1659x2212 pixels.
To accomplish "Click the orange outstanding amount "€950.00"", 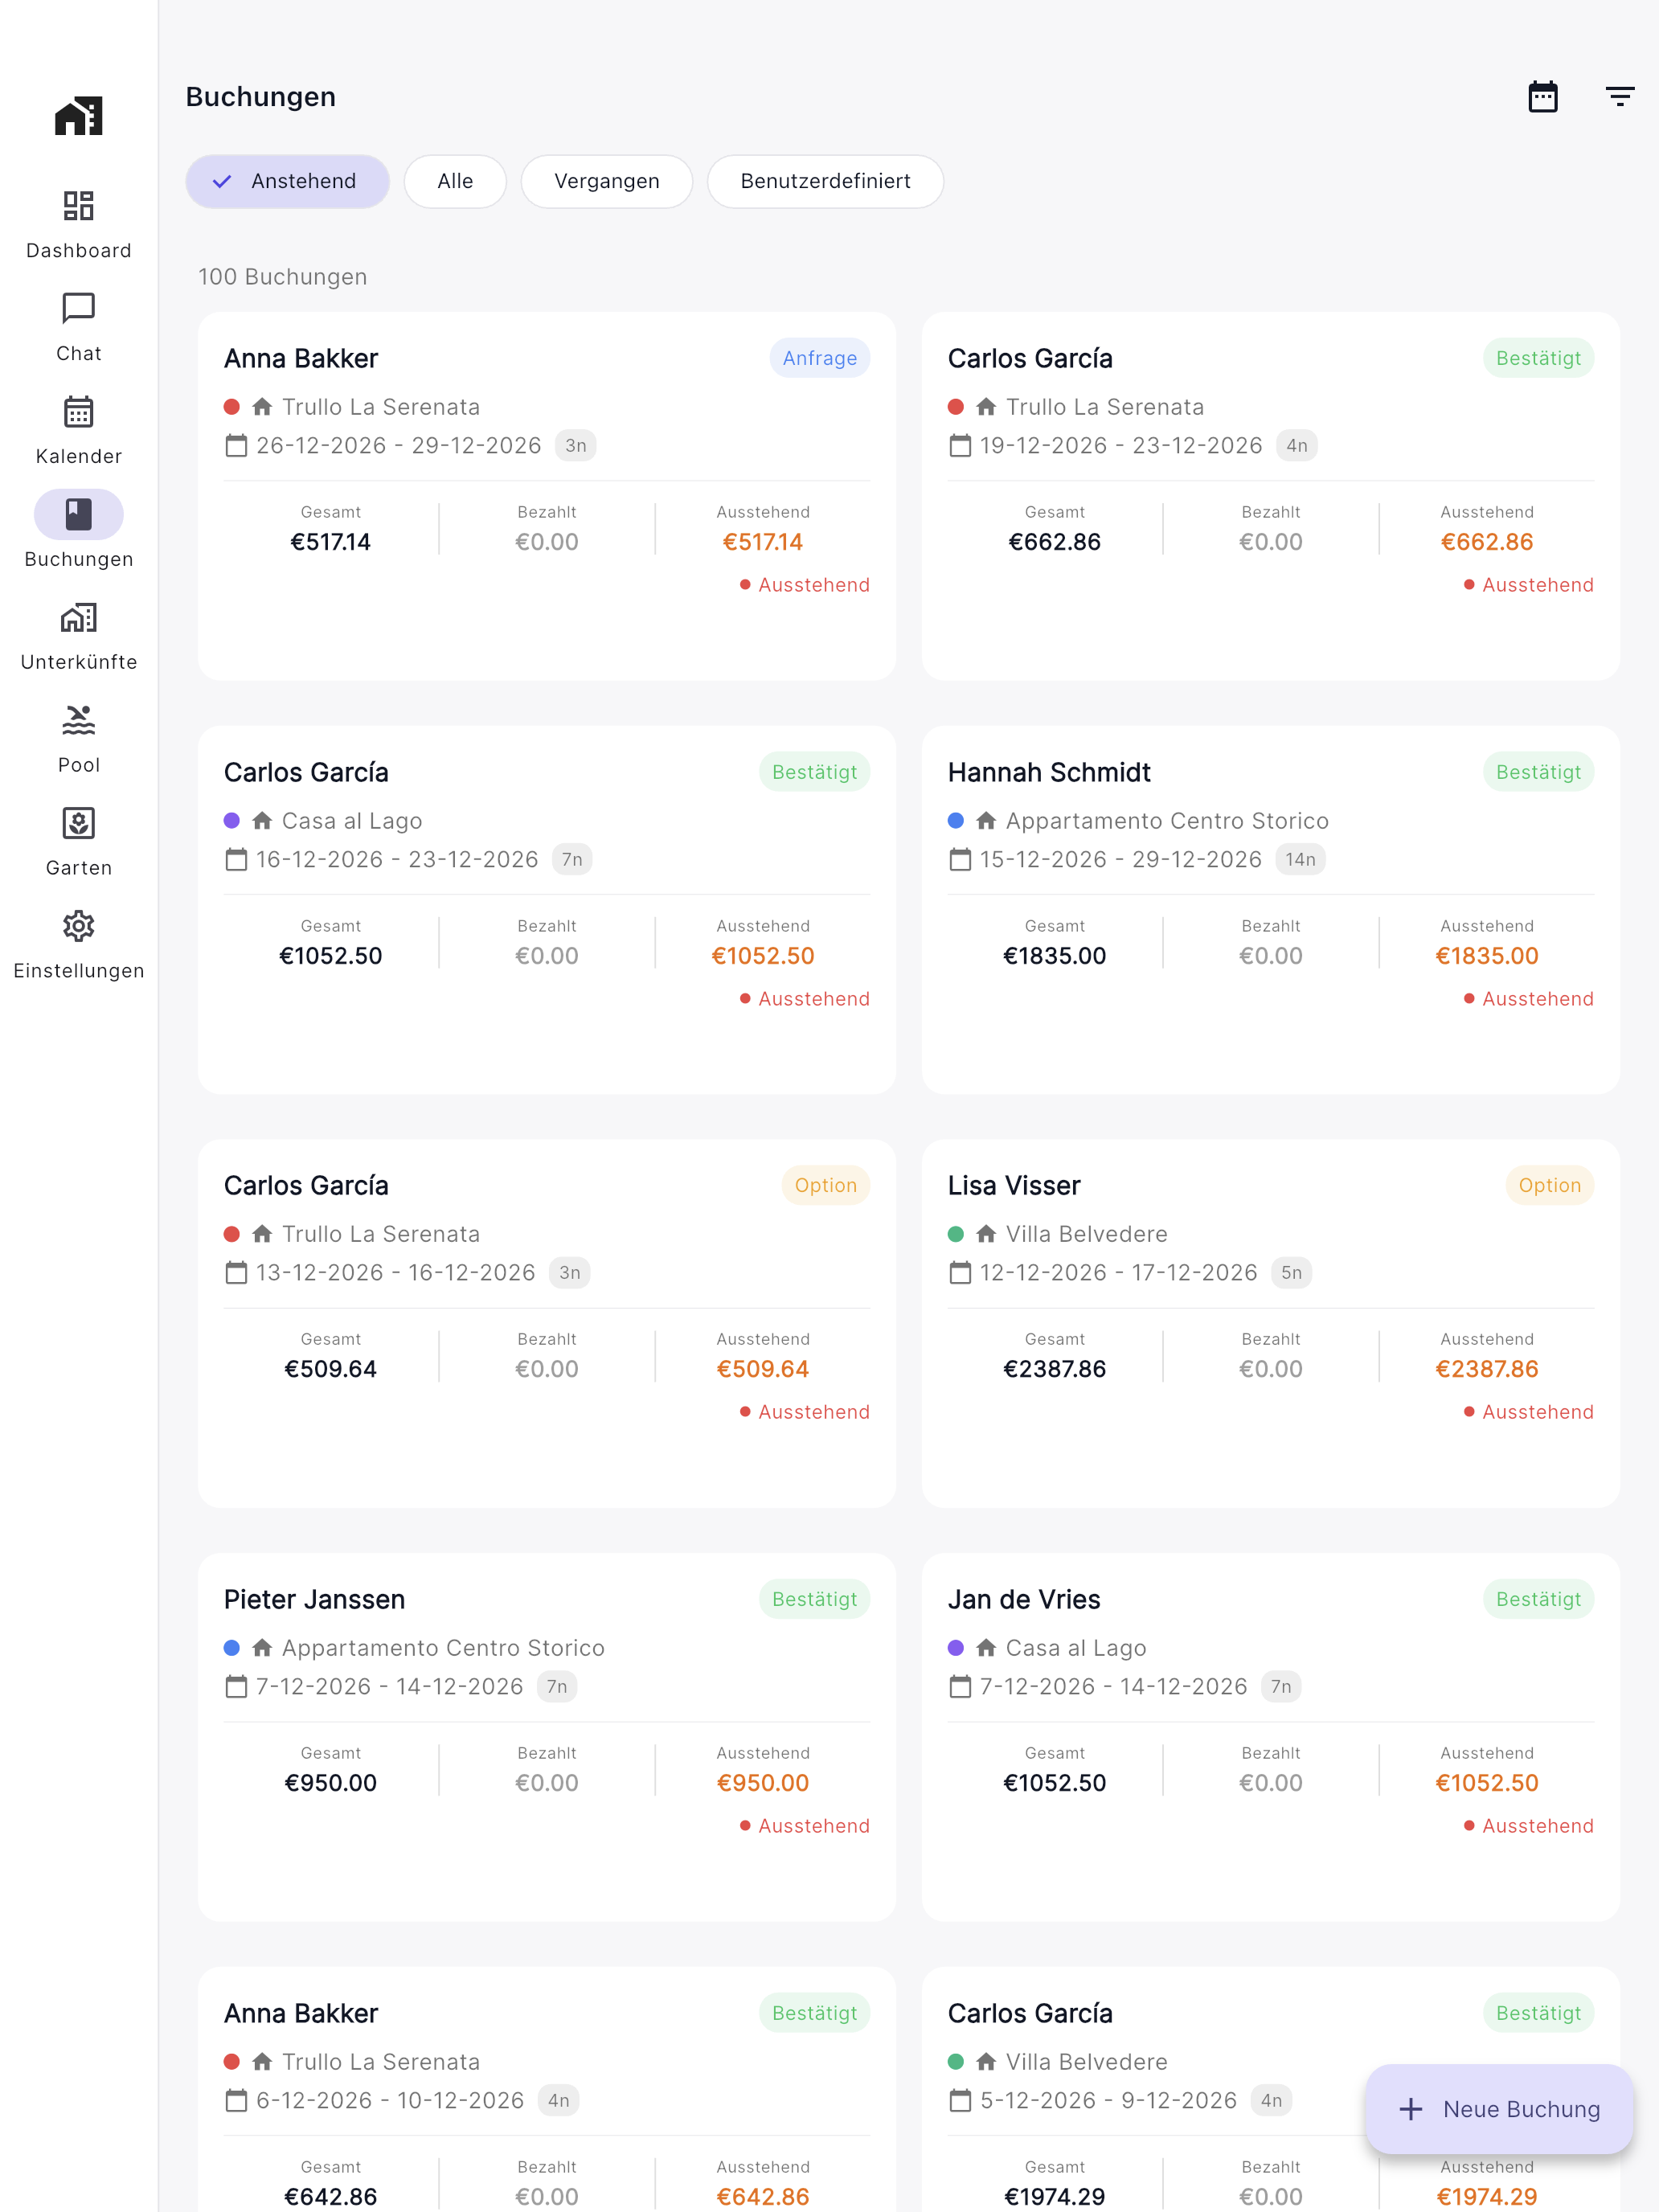I will click(763, 1783).
